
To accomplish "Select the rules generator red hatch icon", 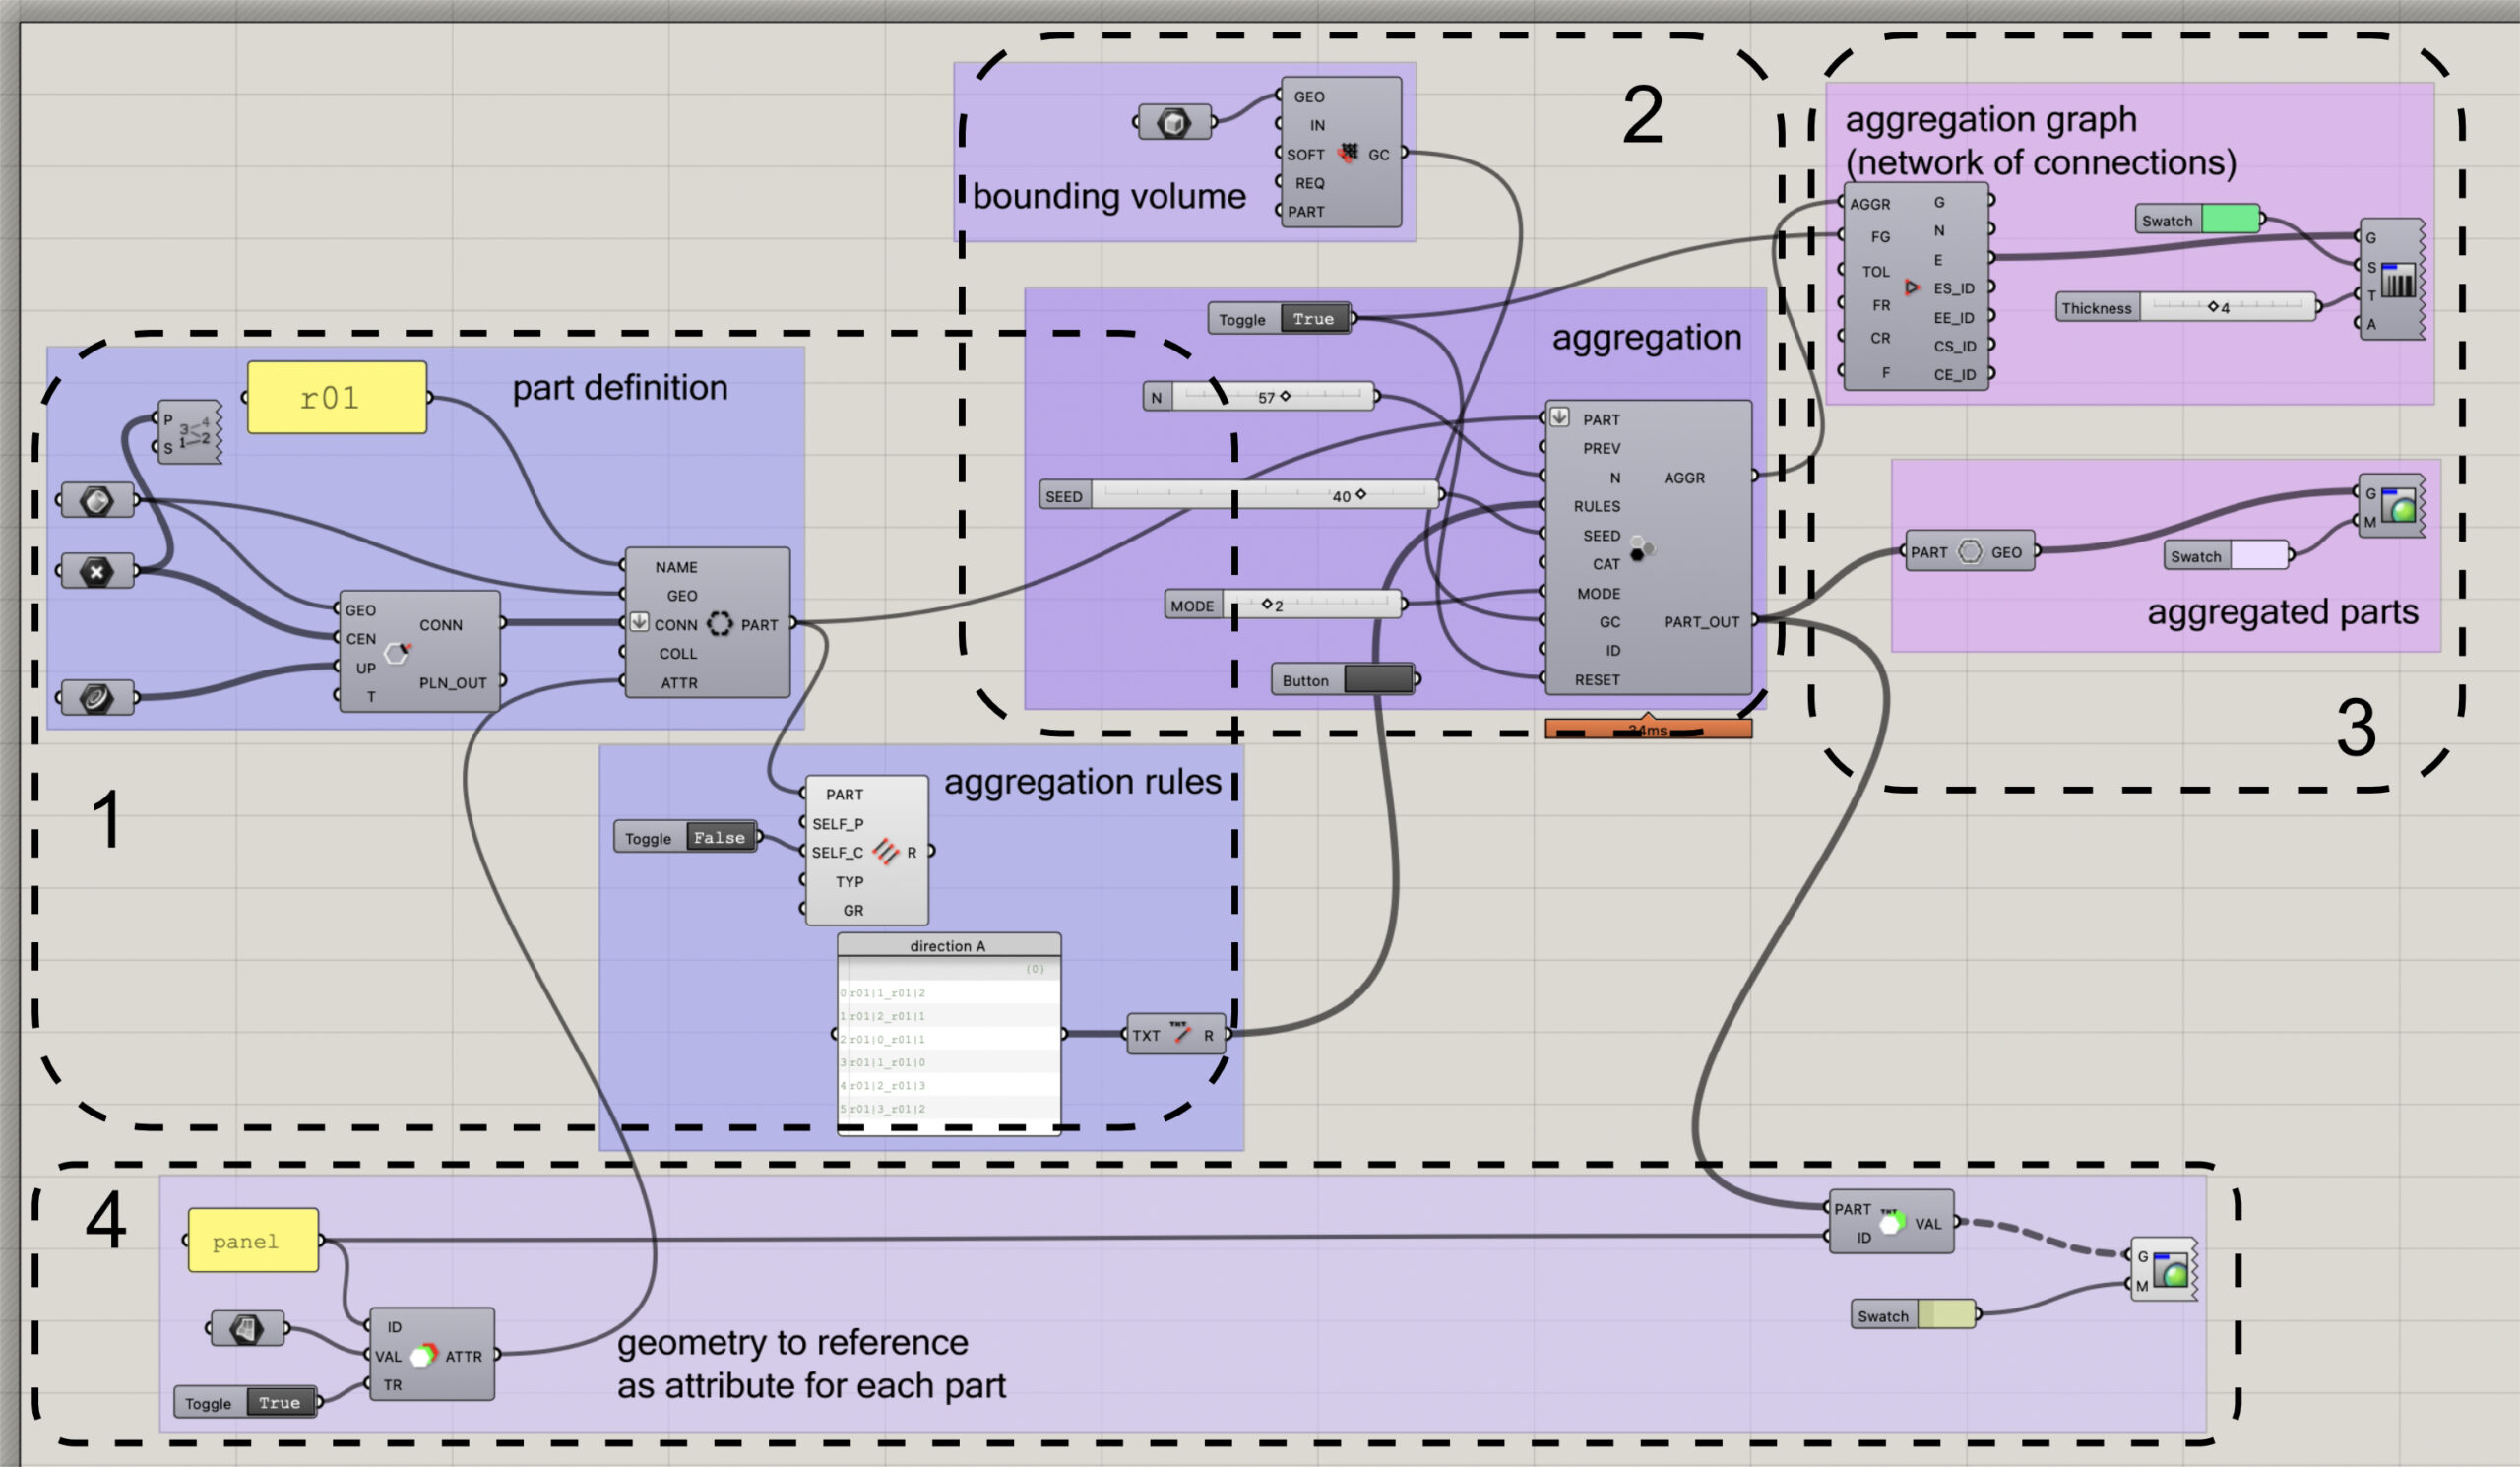I will (885, 851).
